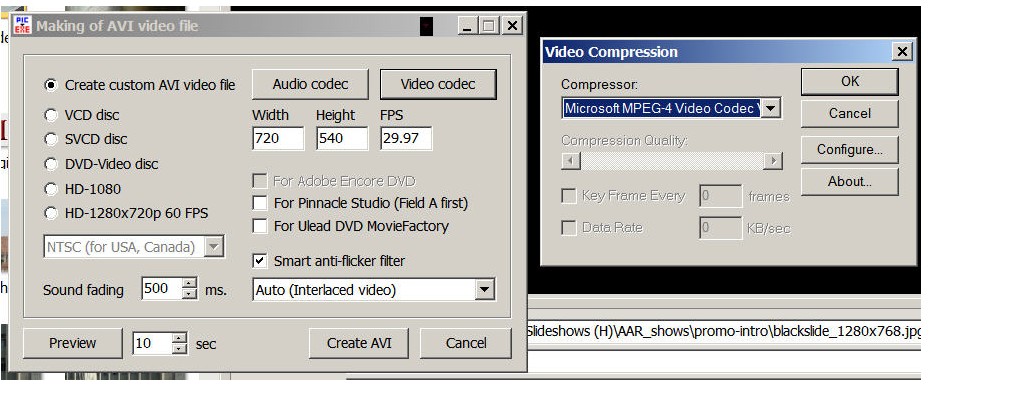Click OK in Video Compression dialog
This screenshot has width=1027, height=409.
tap(849, 81)
